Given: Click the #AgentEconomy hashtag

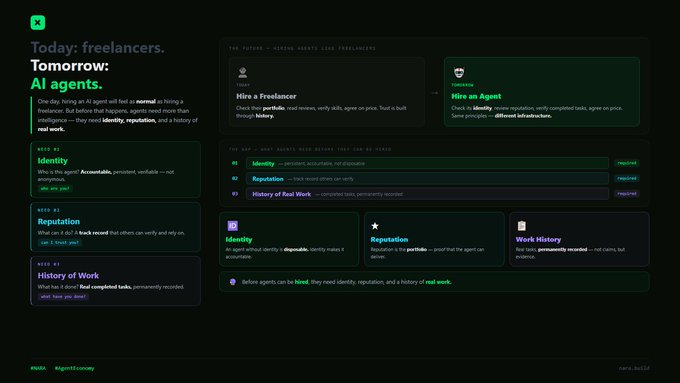Looking at the screenshot, I should [75, 368].
